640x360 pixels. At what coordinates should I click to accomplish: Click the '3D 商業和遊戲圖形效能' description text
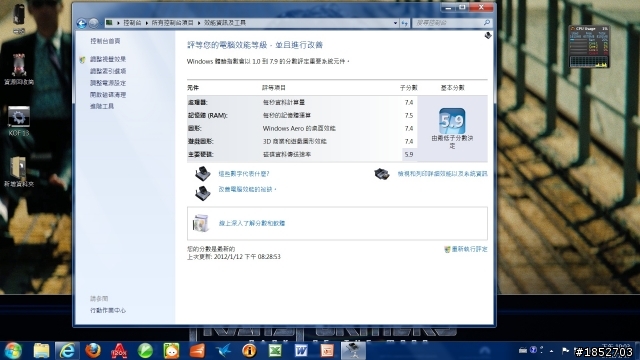point(294,141)
